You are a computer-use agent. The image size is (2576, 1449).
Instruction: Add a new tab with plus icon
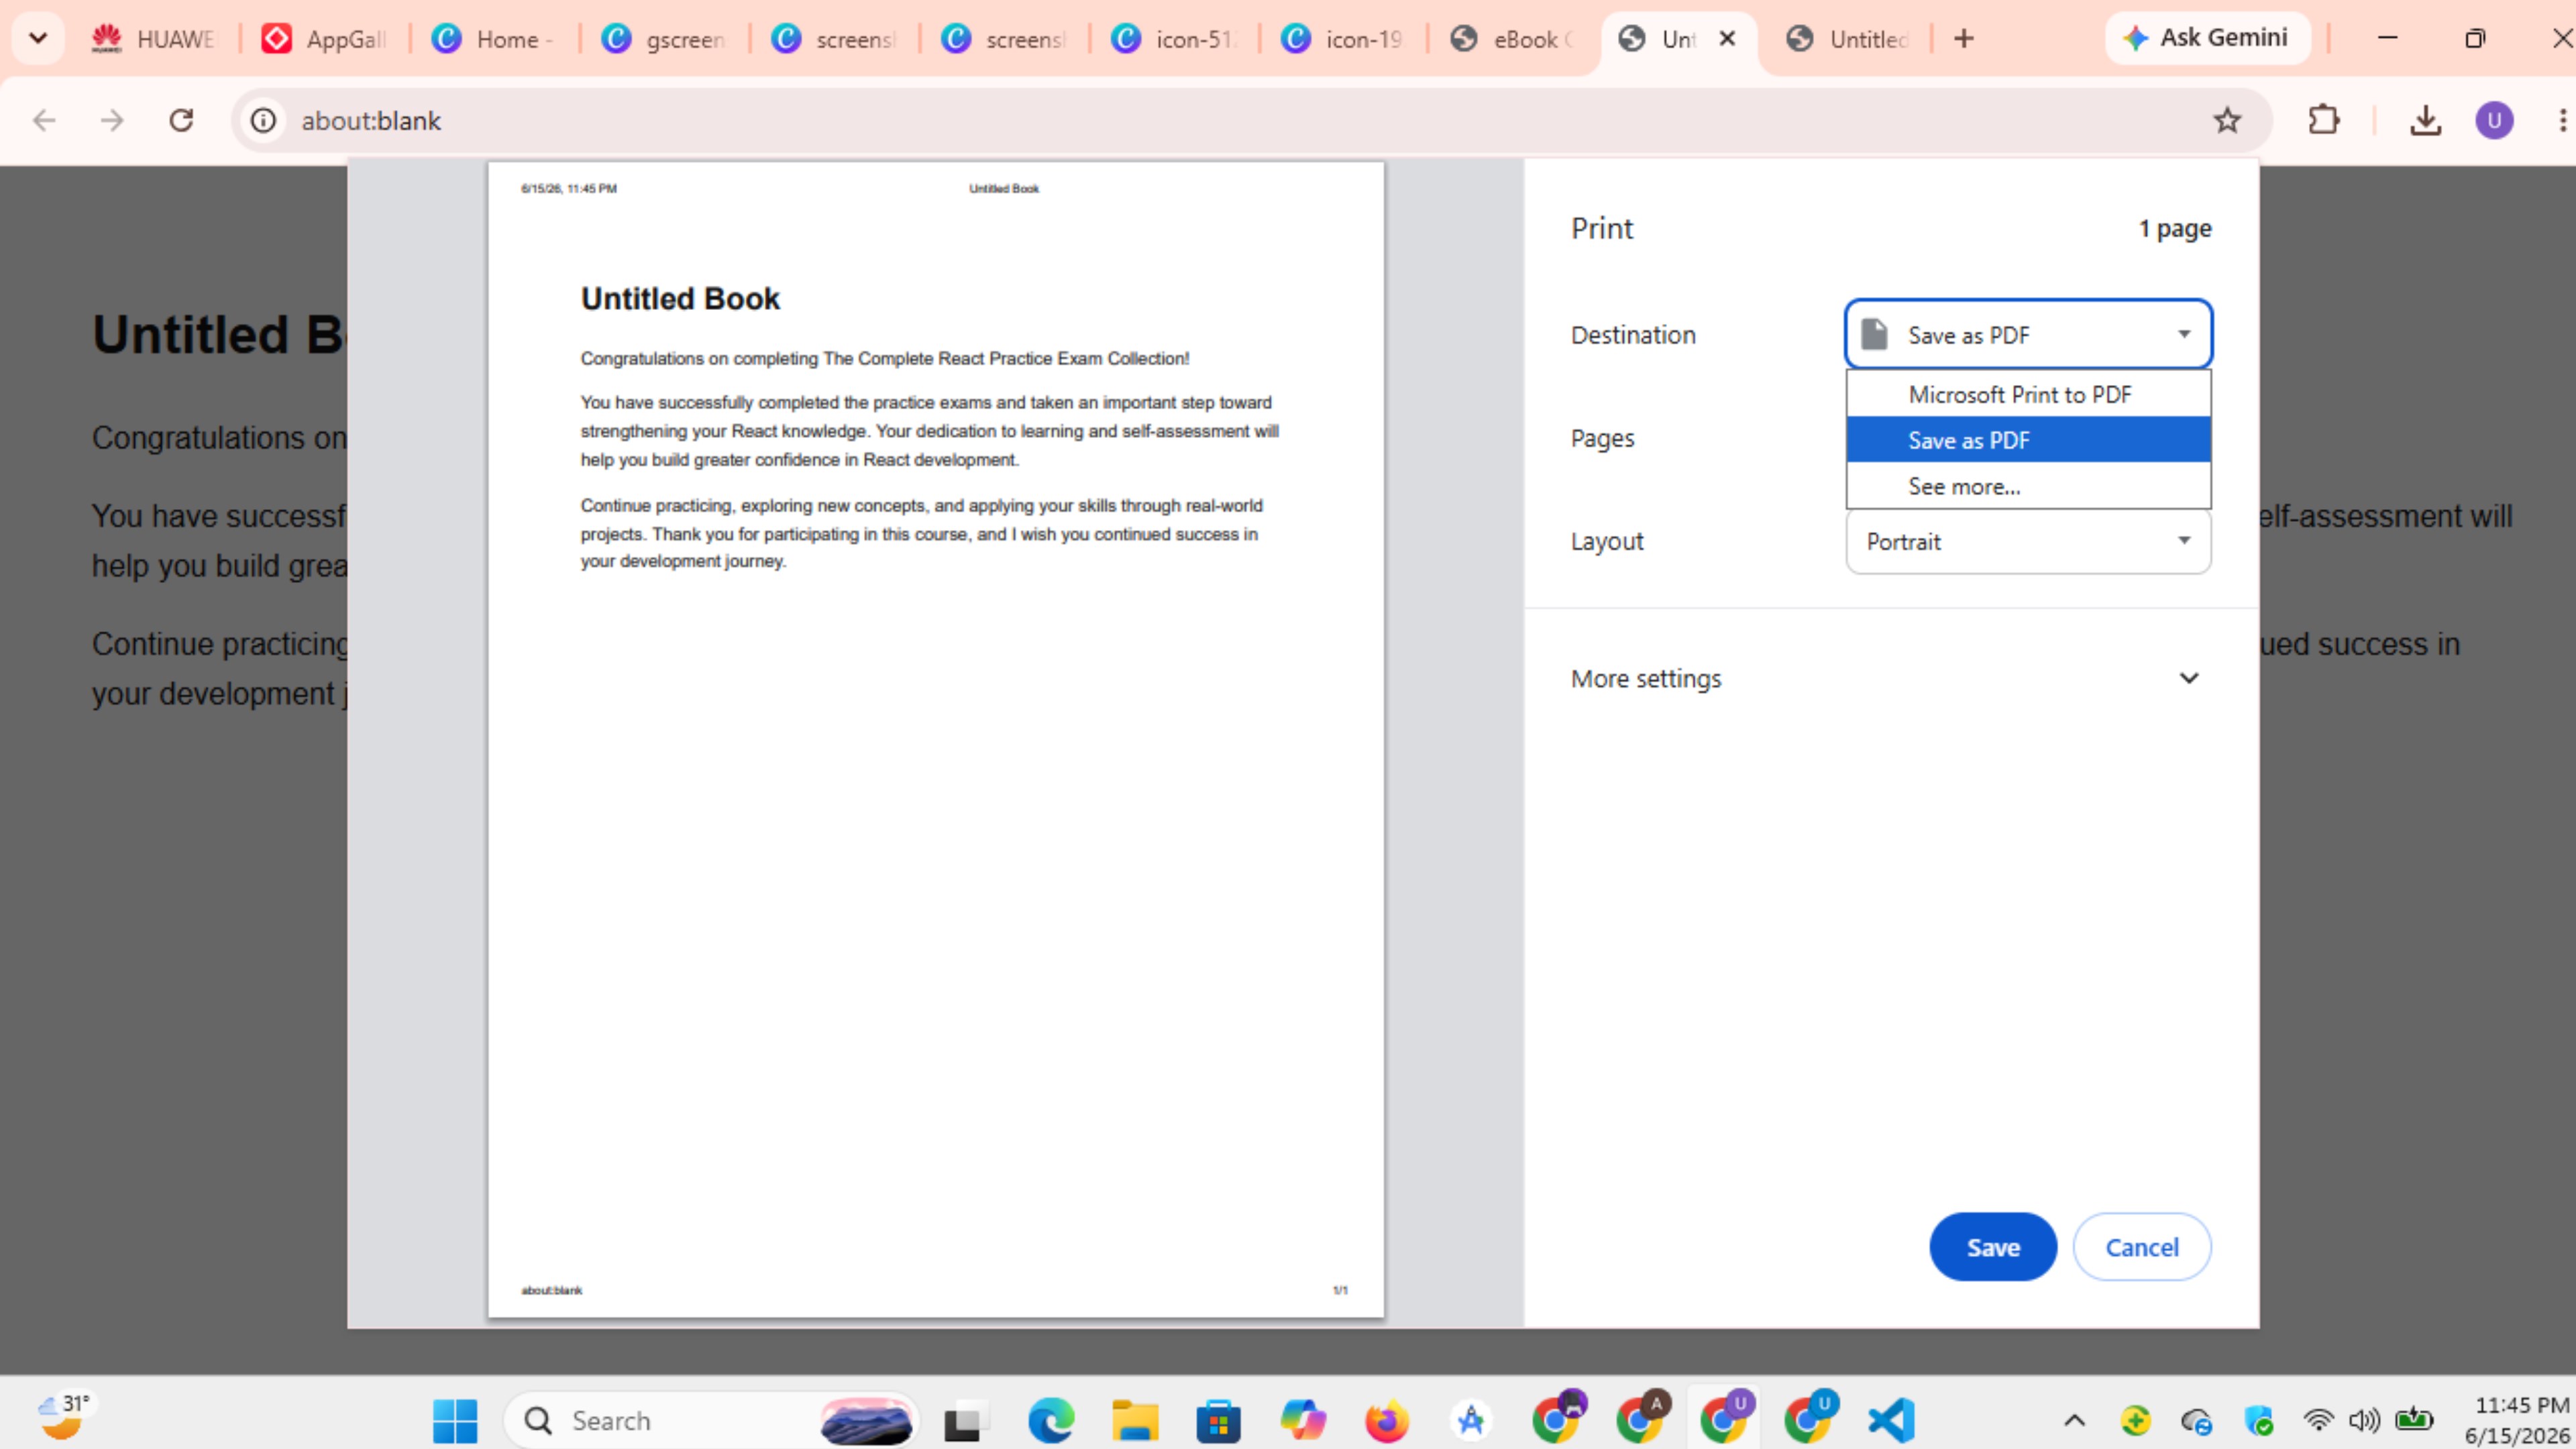1964,39
